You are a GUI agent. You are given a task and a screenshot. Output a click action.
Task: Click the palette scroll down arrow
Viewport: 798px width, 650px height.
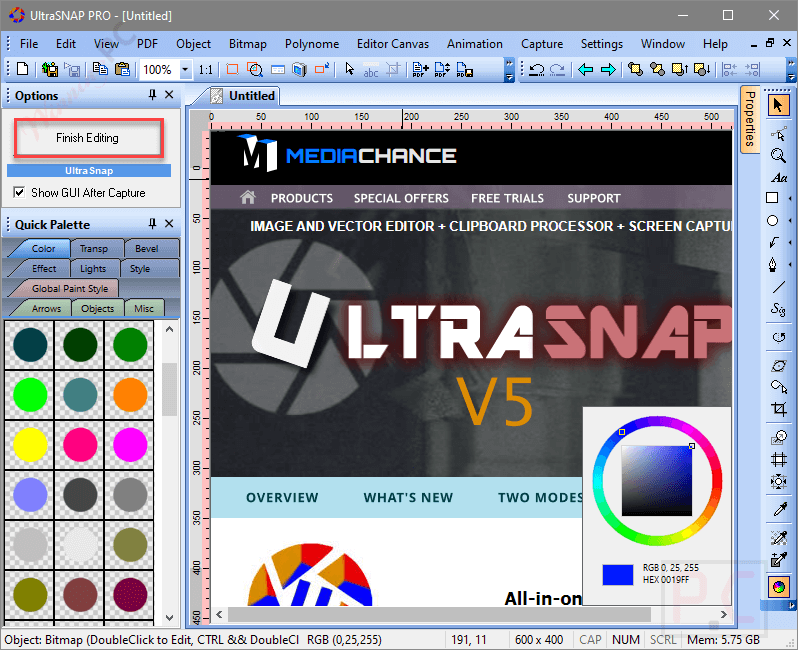170,617
